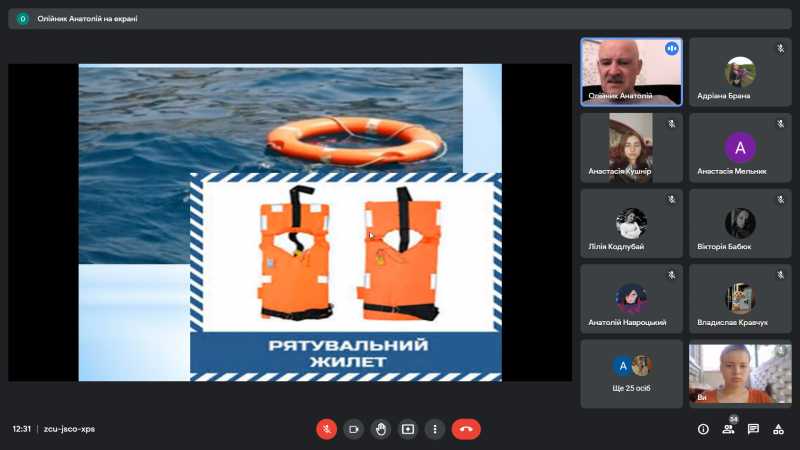Open the present screen button
Image resolution: width=800 pixels, height=450 pixels.
[x=408, y=429]
